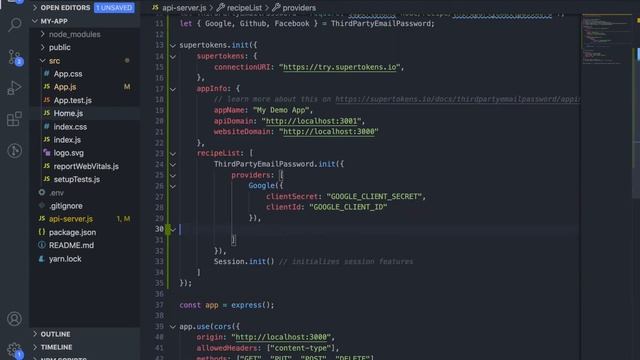640x360 pixels.
Task: Click the 1 UNSAVED badge
Action: 114,7
